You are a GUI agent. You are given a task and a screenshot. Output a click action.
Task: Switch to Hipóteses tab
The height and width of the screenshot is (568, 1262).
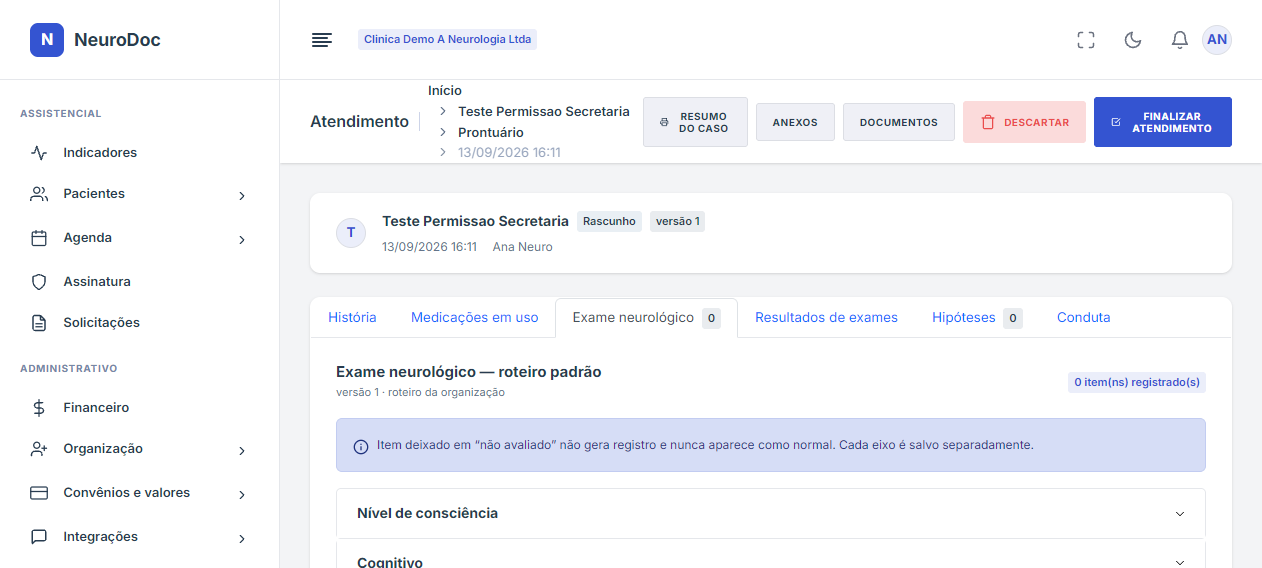coord(977,318)
